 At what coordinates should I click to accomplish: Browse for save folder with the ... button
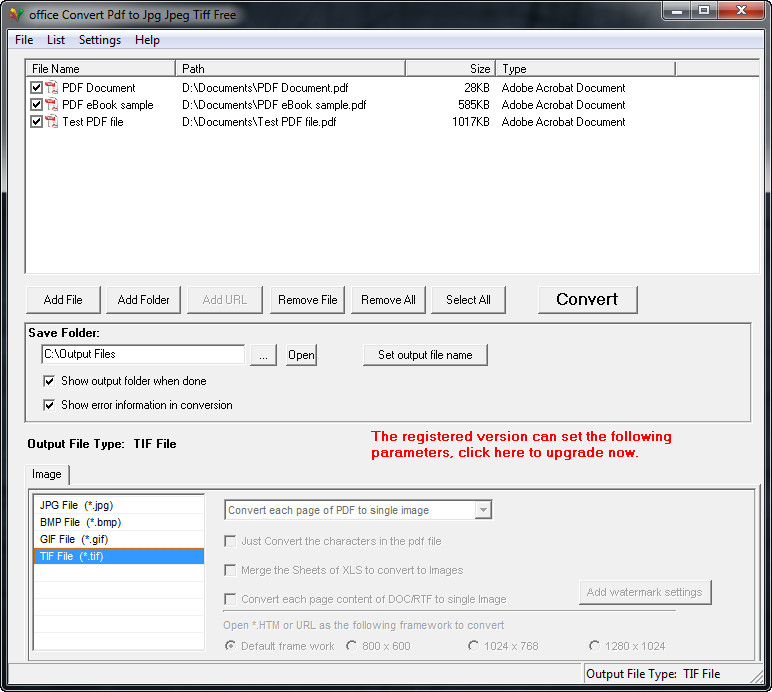pos(263,355)
